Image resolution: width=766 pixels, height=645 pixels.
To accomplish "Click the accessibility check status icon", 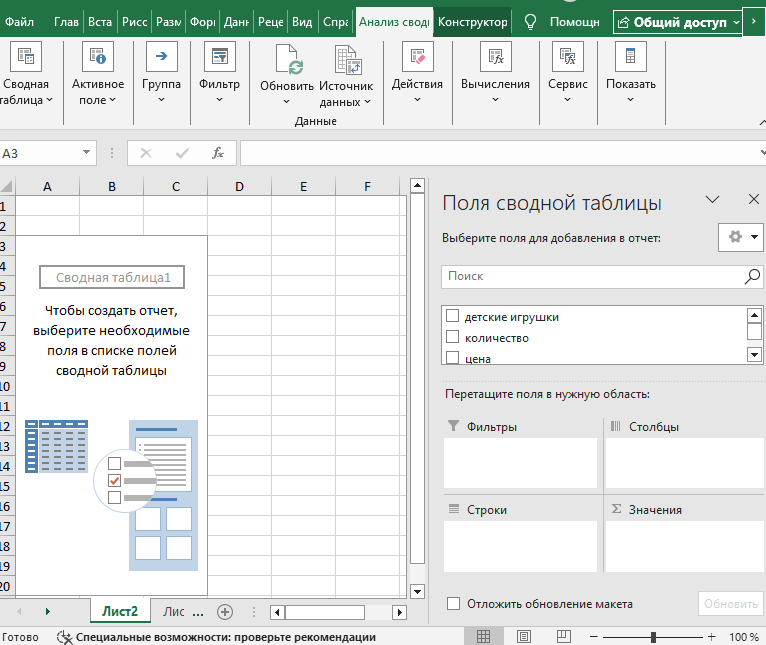I will click(x=64, y=637).
